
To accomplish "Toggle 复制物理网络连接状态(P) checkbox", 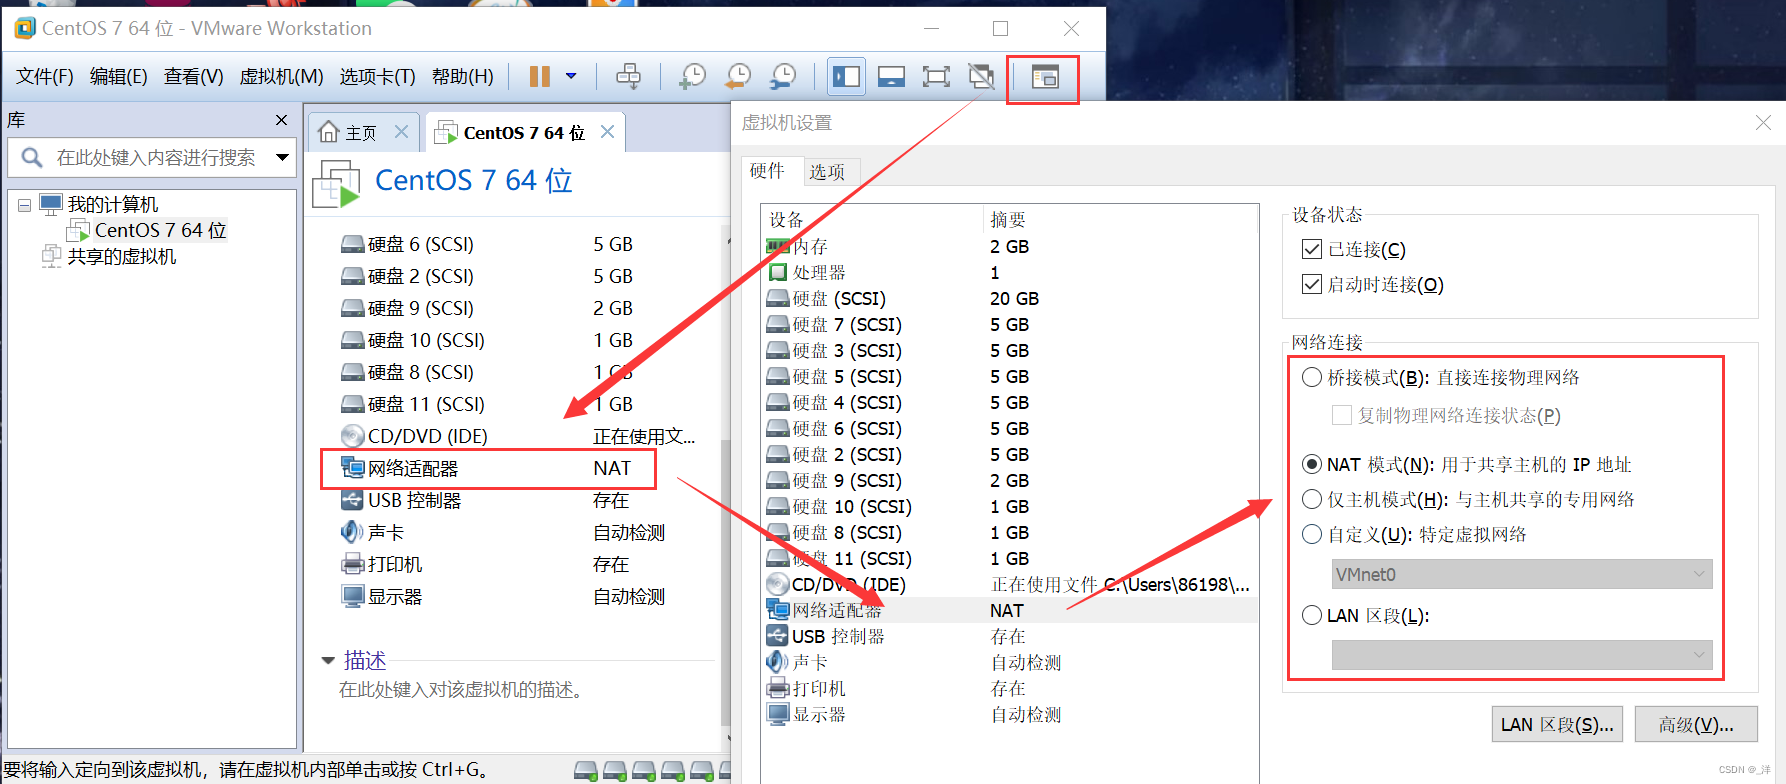I will pyautogui.click(x=1342, y=415).
